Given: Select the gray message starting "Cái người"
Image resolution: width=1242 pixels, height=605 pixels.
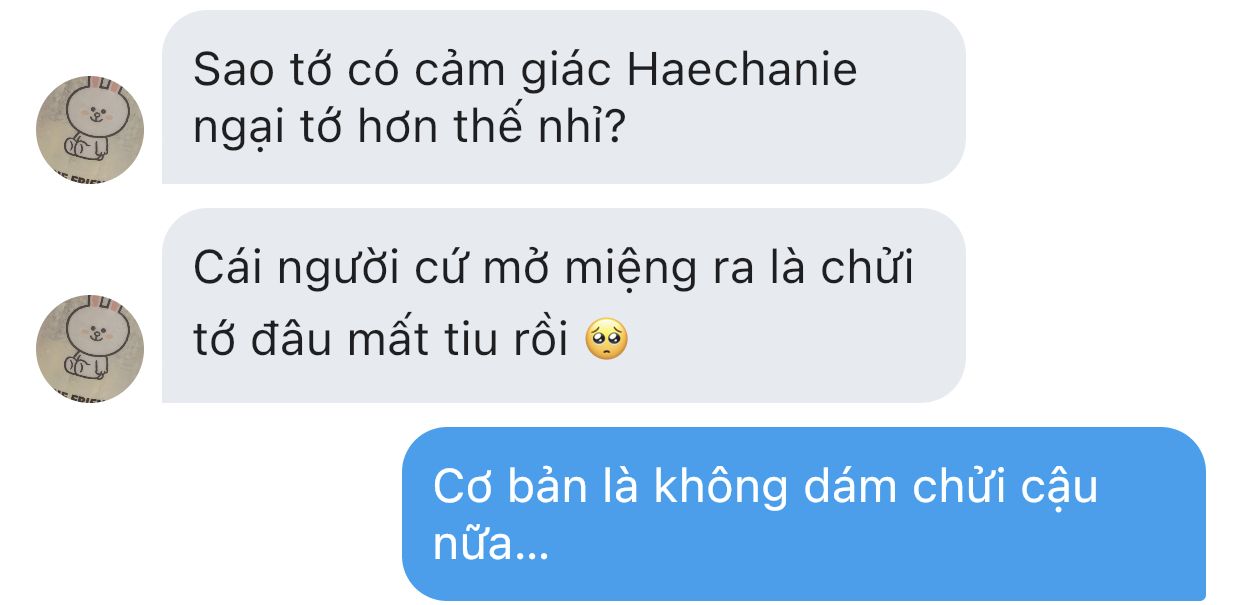Looking at the screenshot, I should click(564, 305).
